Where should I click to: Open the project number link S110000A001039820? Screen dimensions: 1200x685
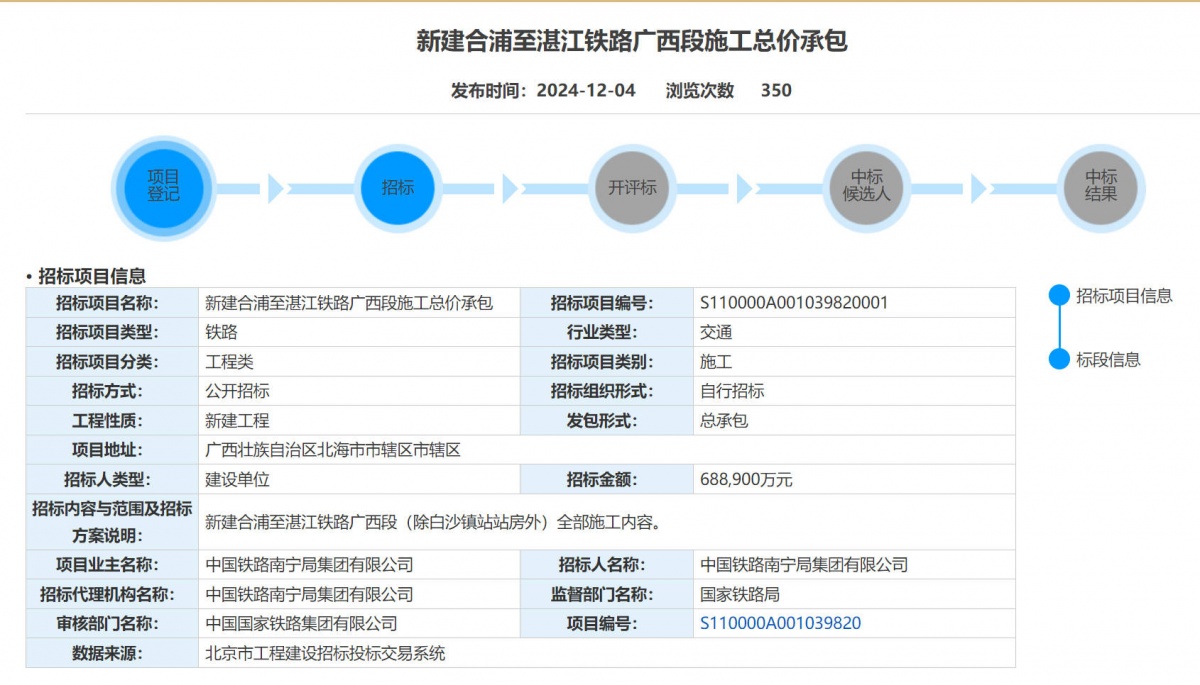[x=780, y=624]
